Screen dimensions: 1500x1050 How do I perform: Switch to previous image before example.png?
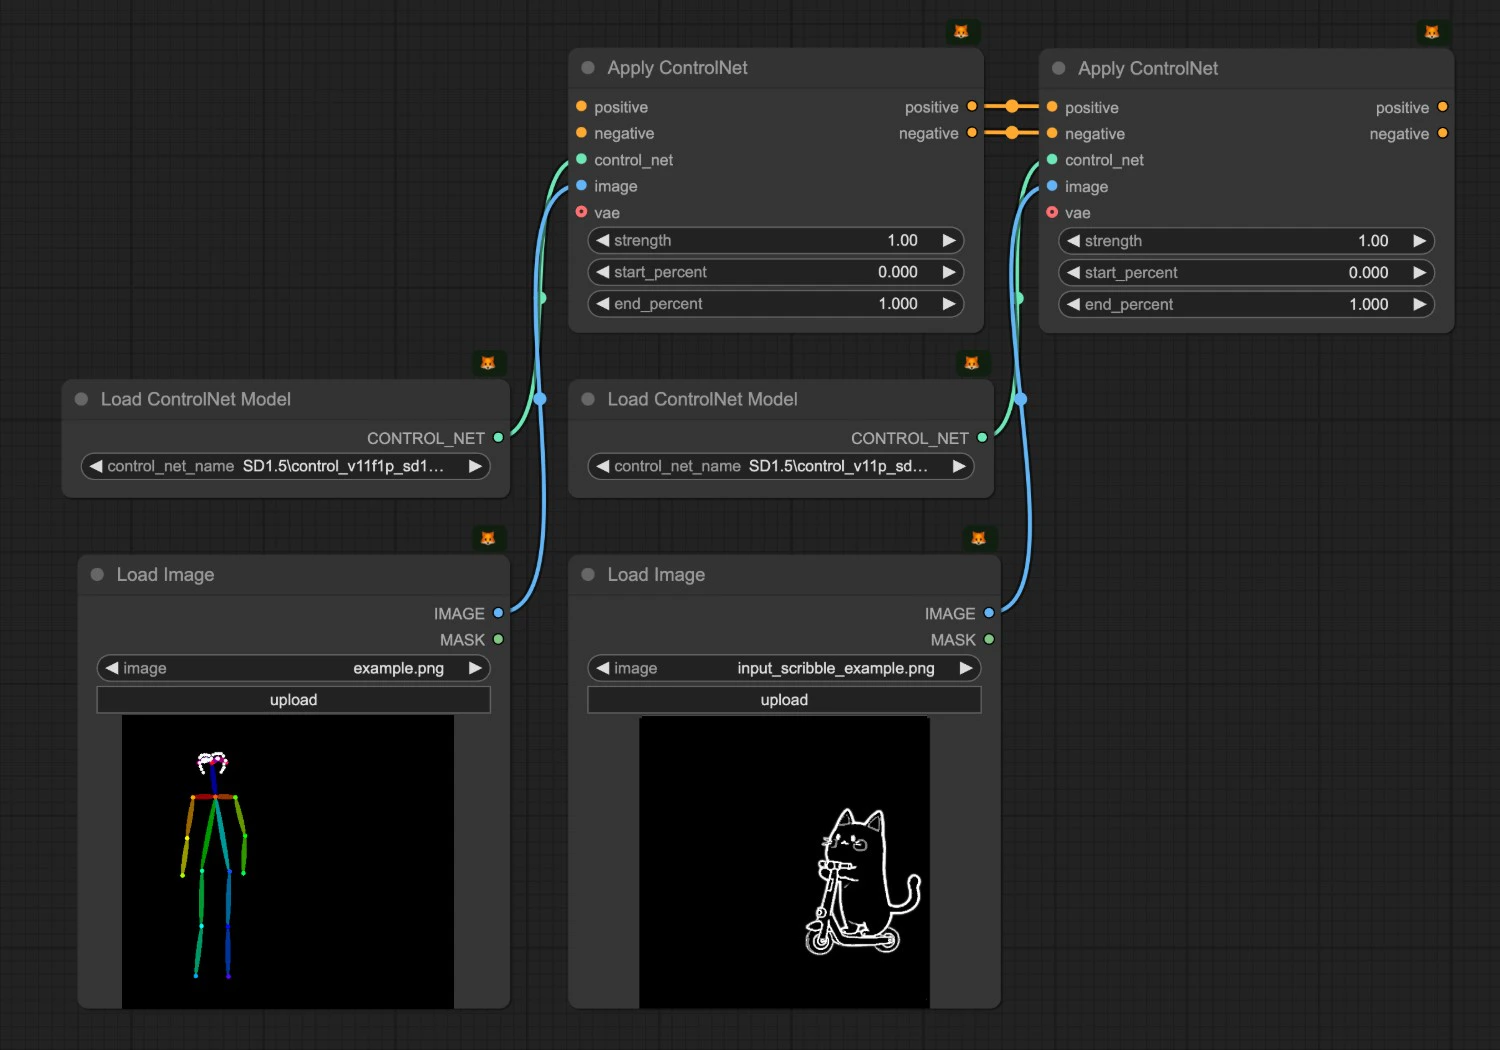coord(112,668)
